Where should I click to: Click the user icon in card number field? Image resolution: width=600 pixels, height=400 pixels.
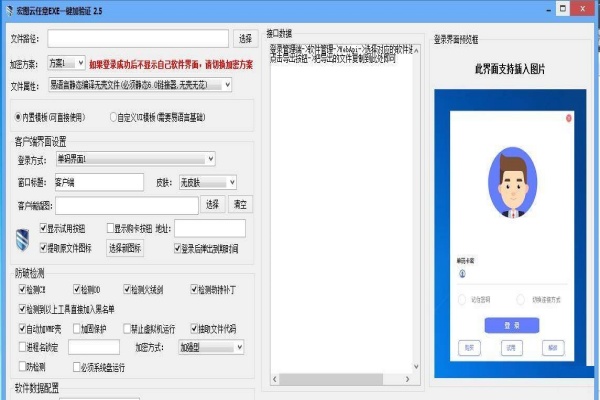[462, 273]
